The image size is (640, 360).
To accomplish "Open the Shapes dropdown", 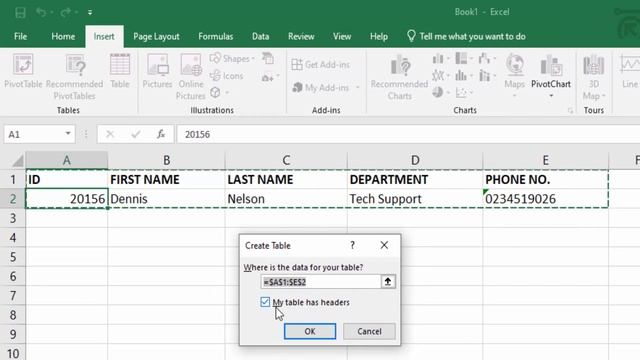I will click(232, 58).
